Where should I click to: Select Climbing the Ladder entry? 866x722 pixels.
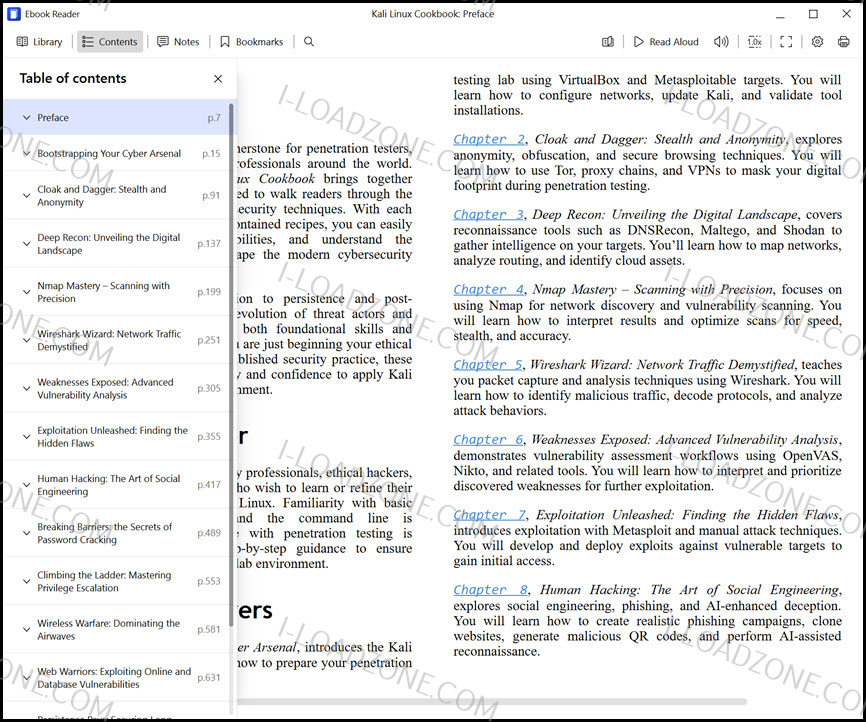[117, 581]
